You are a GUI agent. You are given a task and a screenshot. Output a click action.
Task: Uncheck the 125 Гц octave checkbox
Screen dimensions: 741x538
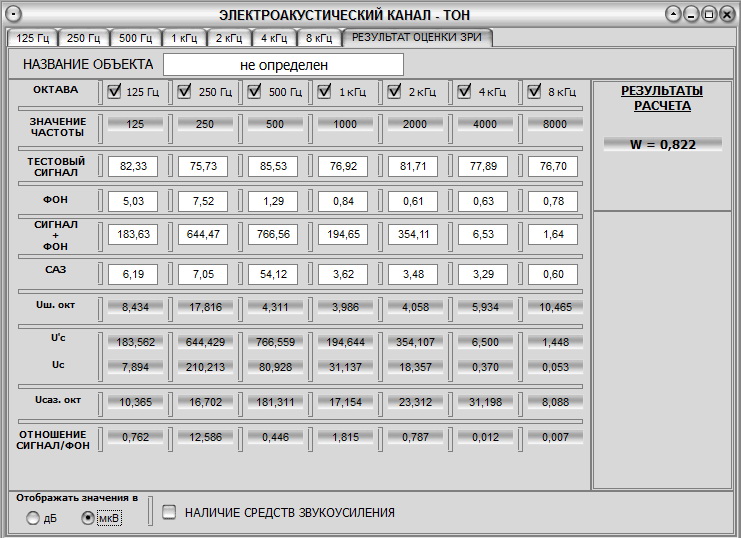point(114,92)
